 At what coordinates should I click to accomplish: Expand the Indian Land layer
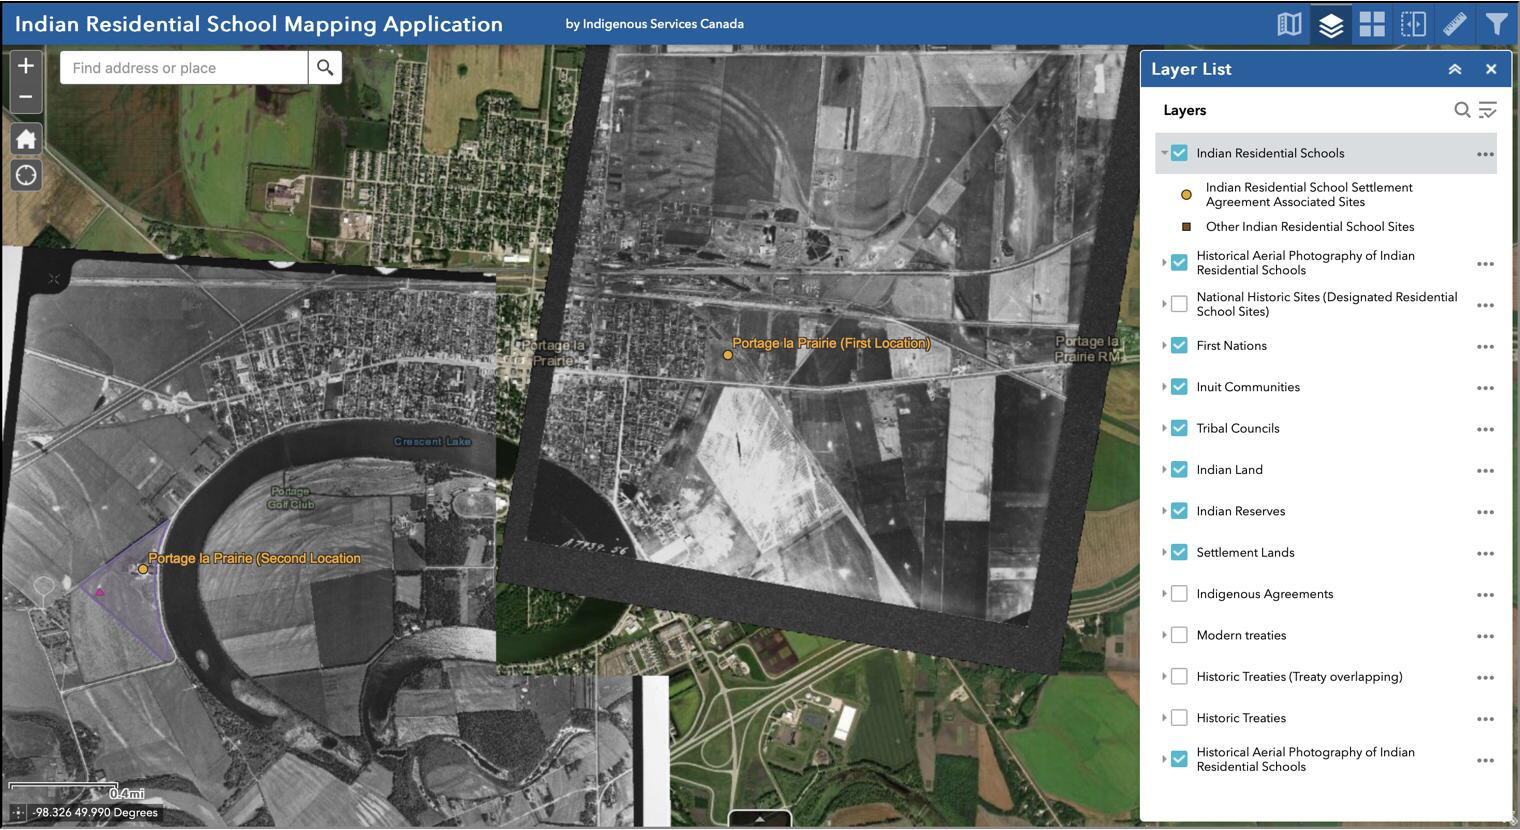click(x=1164, y=469)
